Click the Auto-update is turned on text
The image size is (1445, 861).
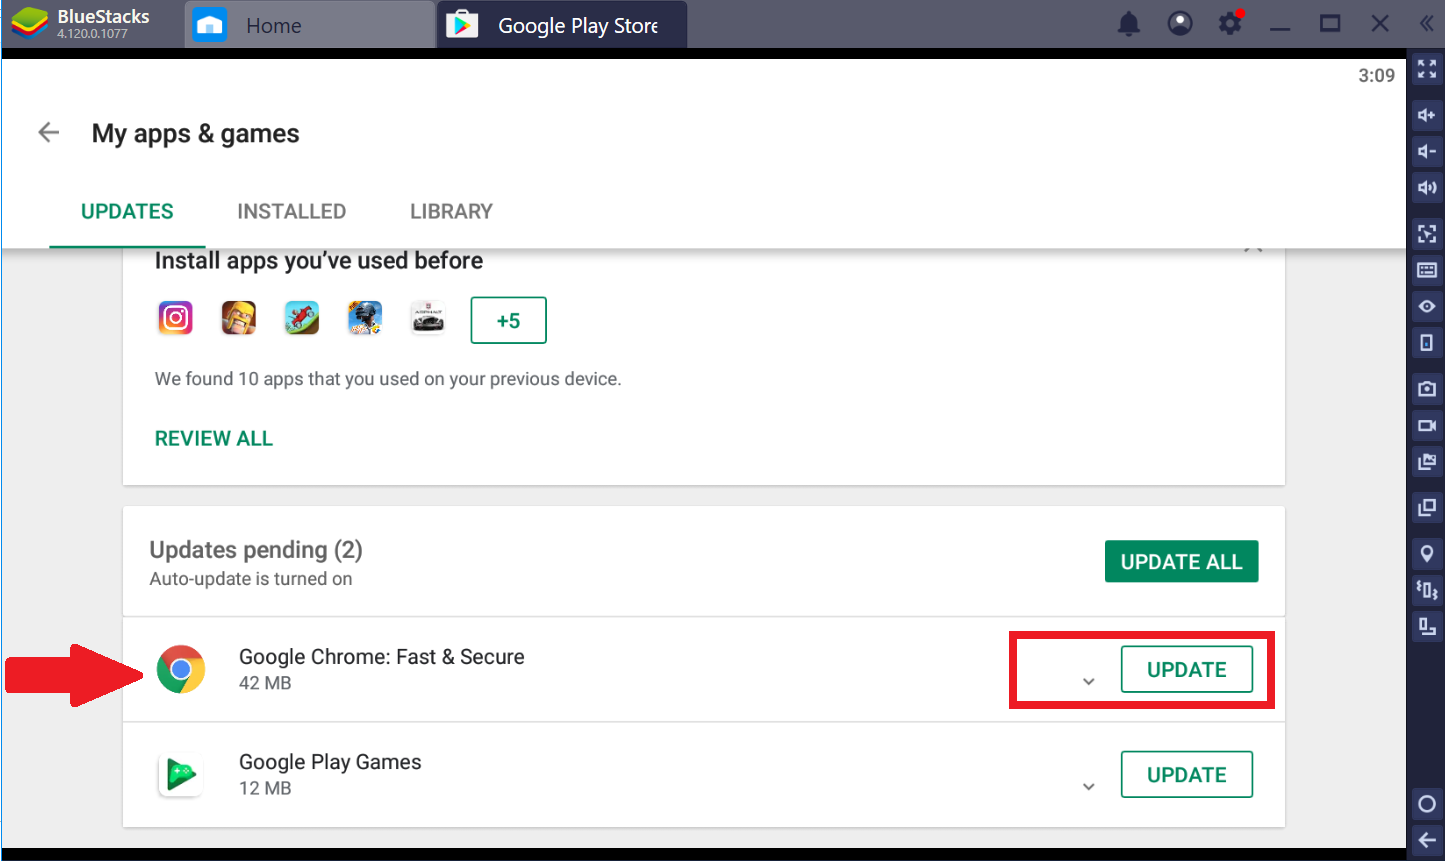[251, 579]
